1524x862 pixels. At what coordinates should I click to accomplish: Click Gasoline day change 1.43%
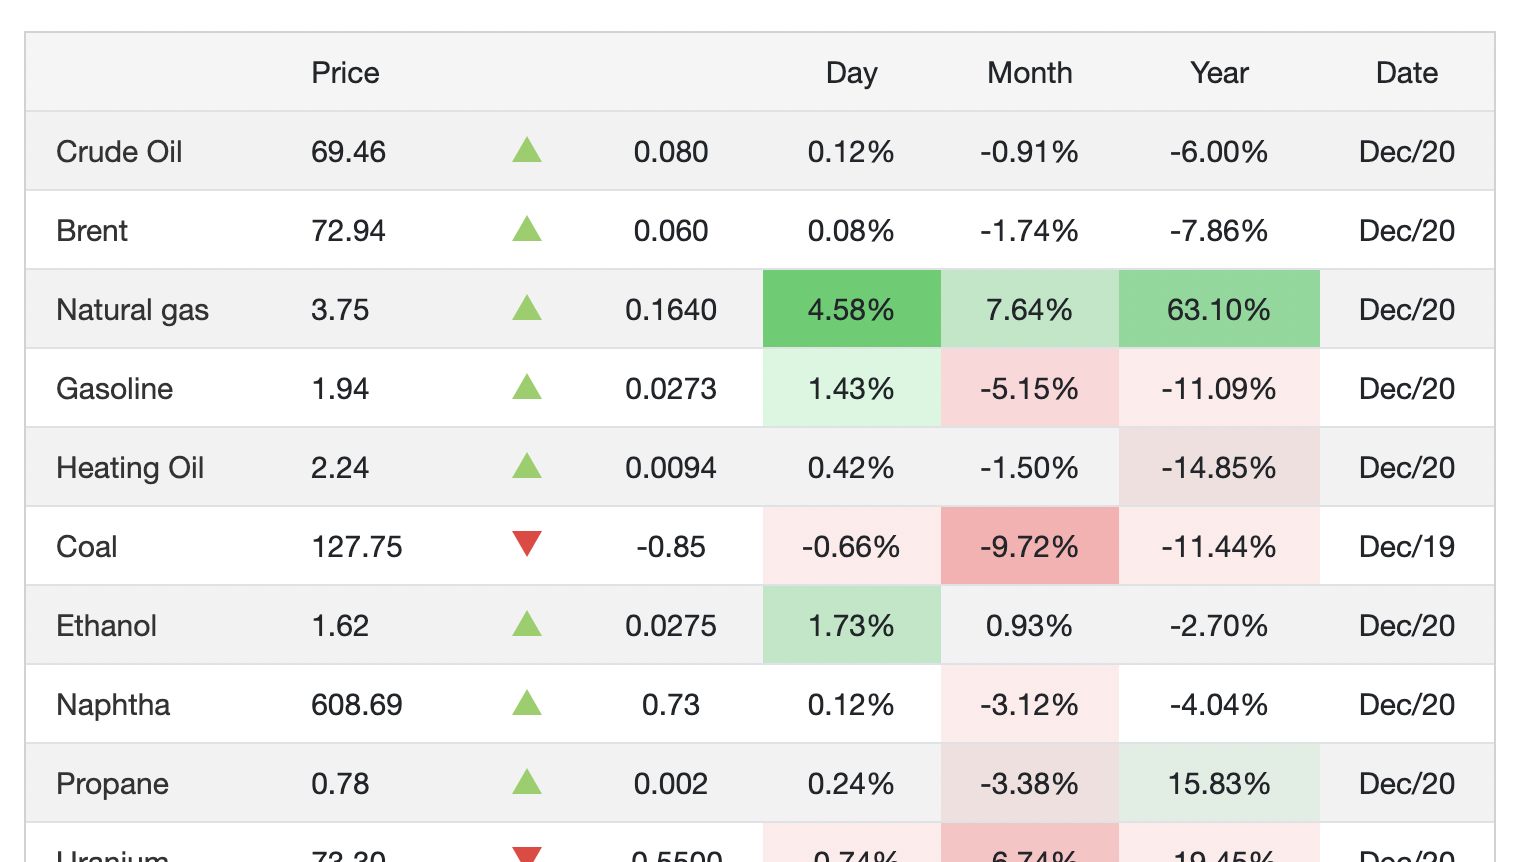[851, 388]
